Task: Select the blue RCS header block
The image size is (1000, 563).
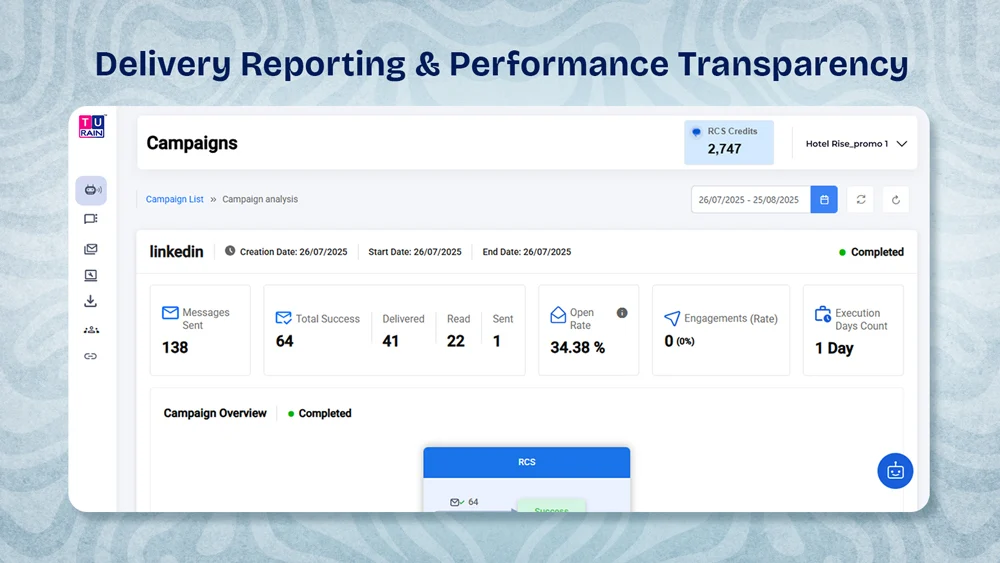Action: [527, 462]
